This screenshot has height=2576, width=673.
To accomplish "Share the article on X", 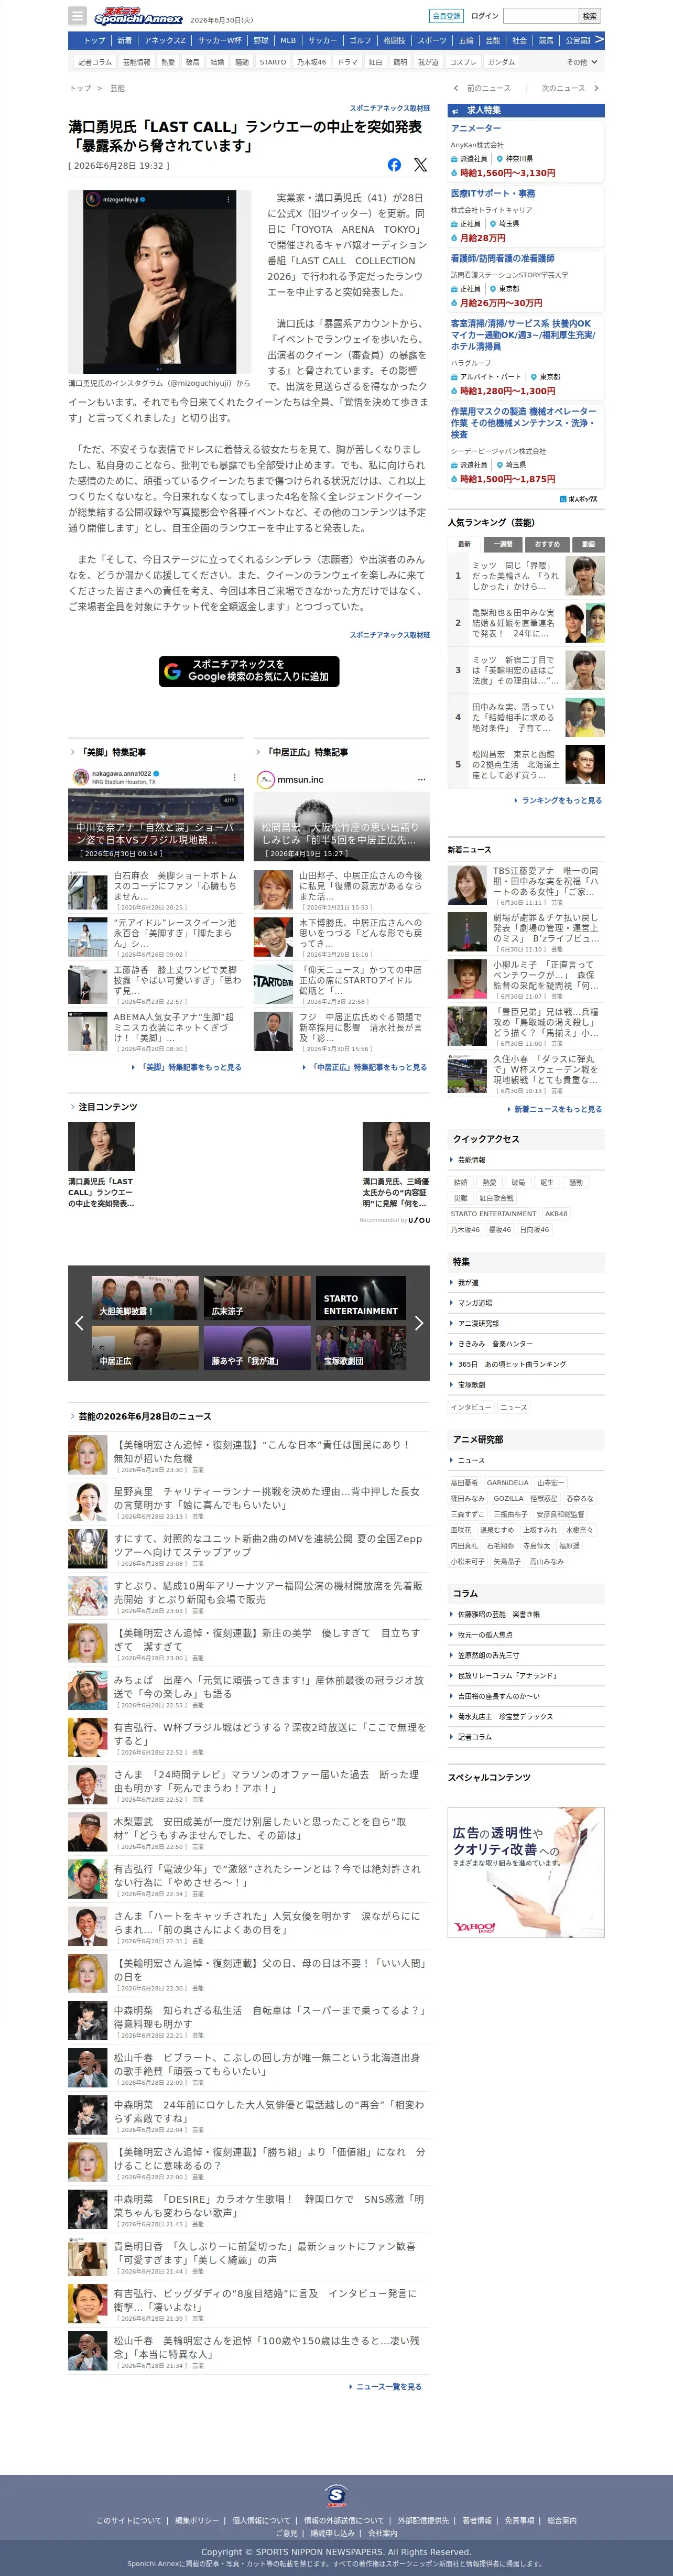I will click(x=420, y=165).
